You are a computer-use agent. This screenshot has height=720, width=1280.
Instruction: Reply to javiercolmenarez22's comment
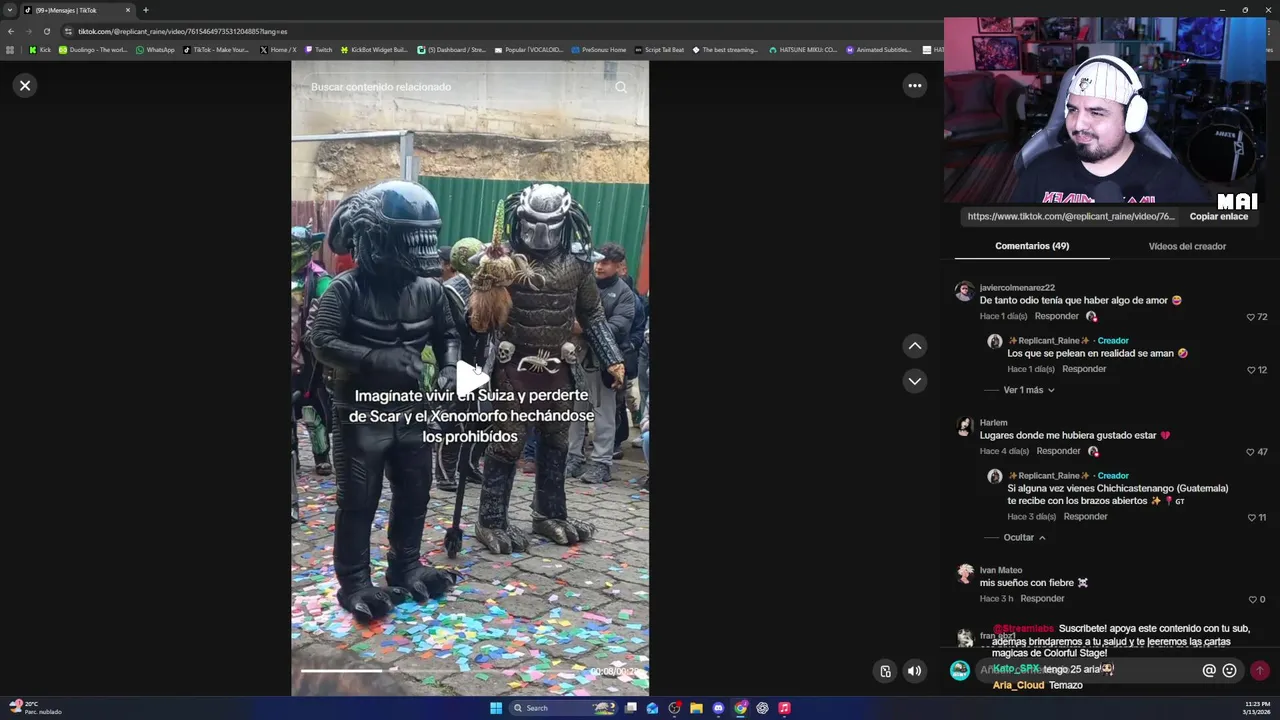point(1056,316)
